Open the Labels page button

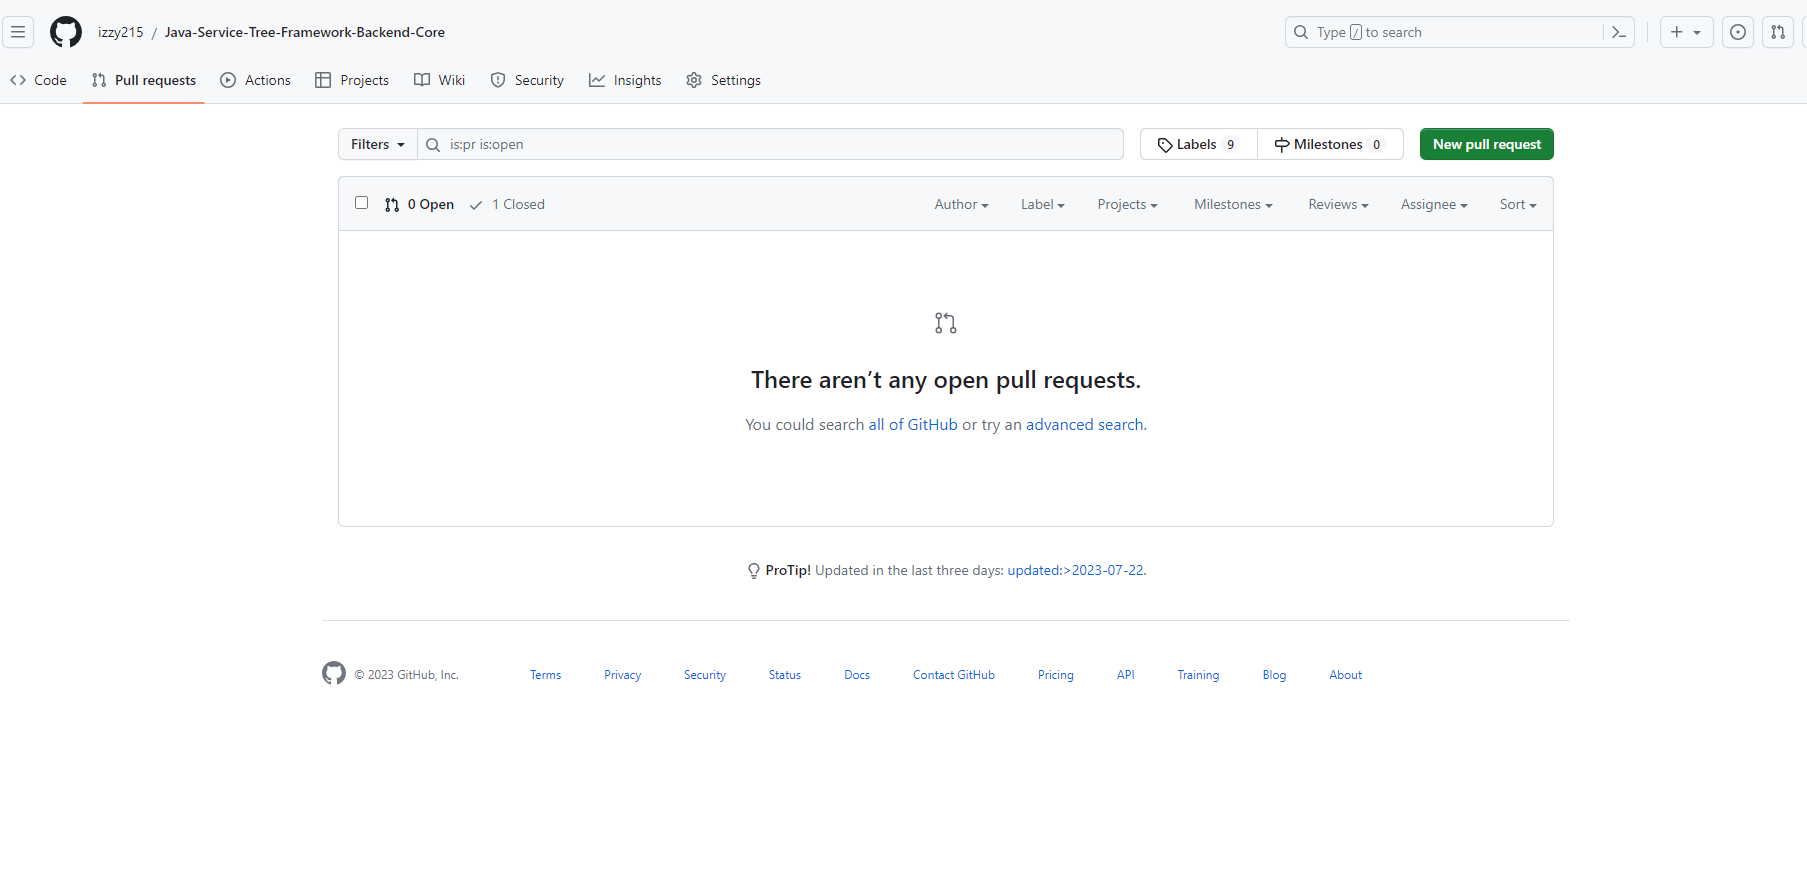click(1199, 144)
